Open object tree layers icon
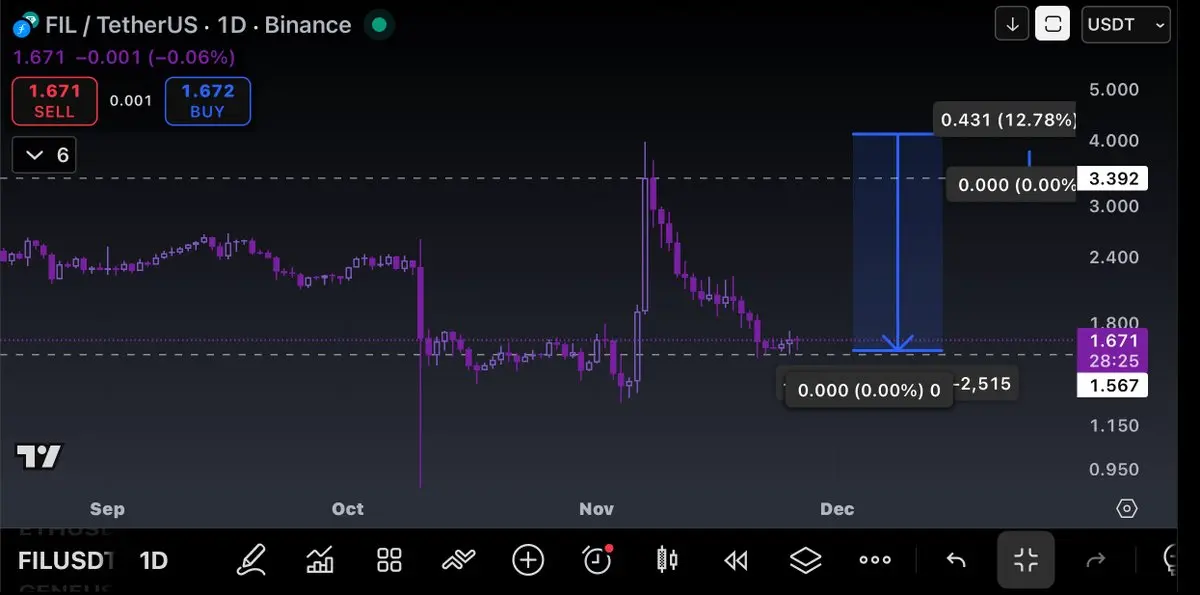Viewport: 1200px width, 595px height. point(806,560)
